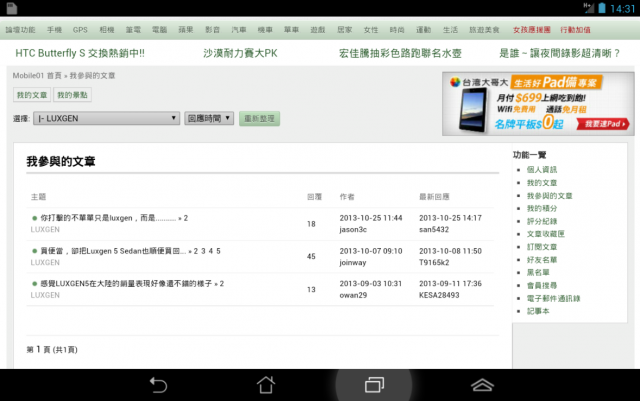This screenshot has width=640, height=401.
Task: Open the 蘋果 forum category
Action: pos(186,30)
